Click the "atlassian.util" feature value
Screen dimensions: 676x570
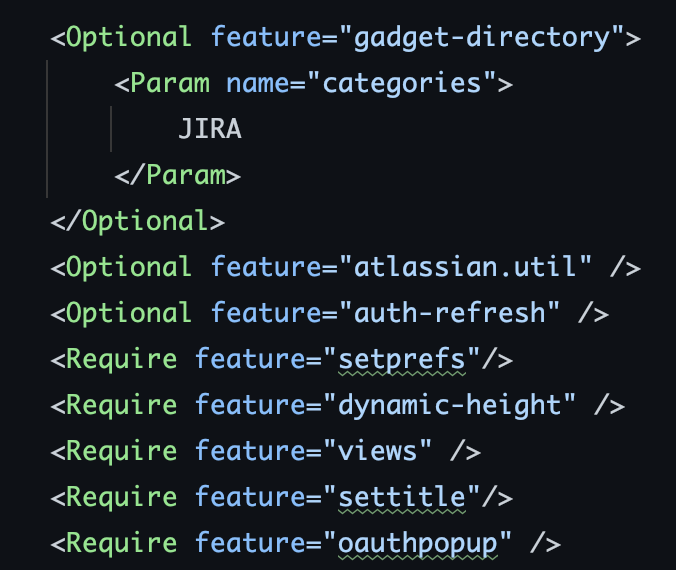pos(466,267)
